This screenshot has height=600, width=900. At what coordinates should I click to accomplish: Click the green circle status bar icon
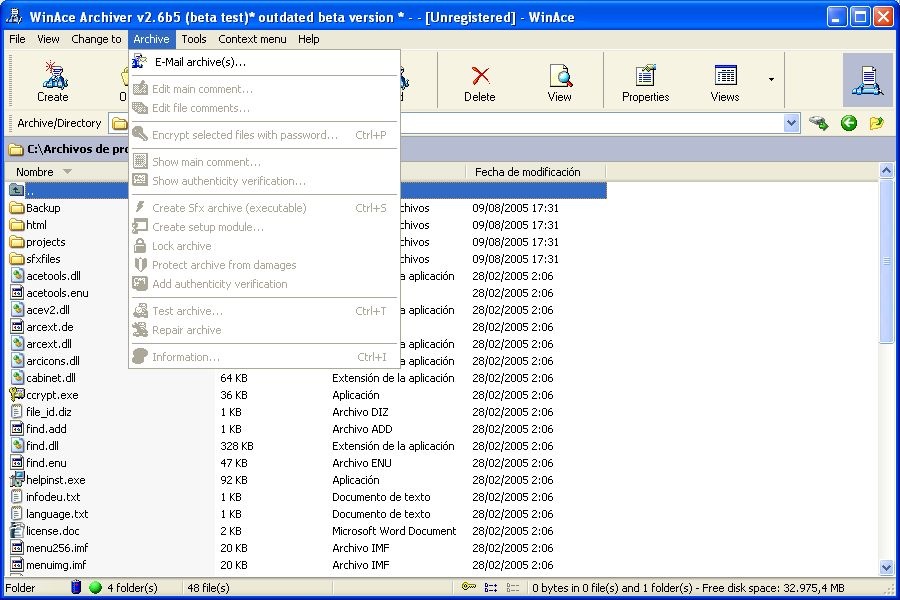(x=95, y=588)
